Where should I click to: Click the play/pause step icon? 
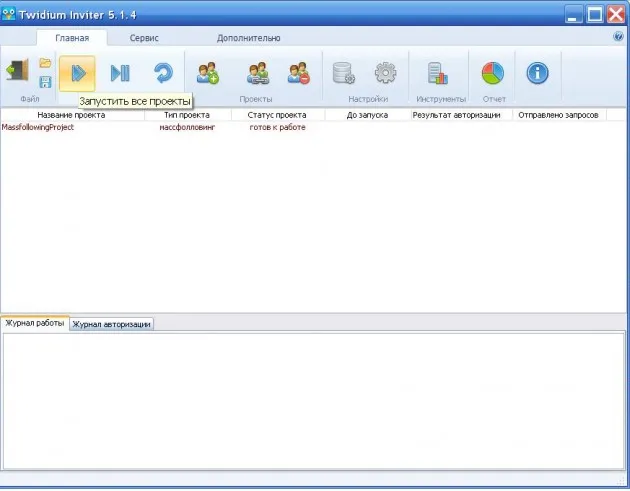pos(120,74)
